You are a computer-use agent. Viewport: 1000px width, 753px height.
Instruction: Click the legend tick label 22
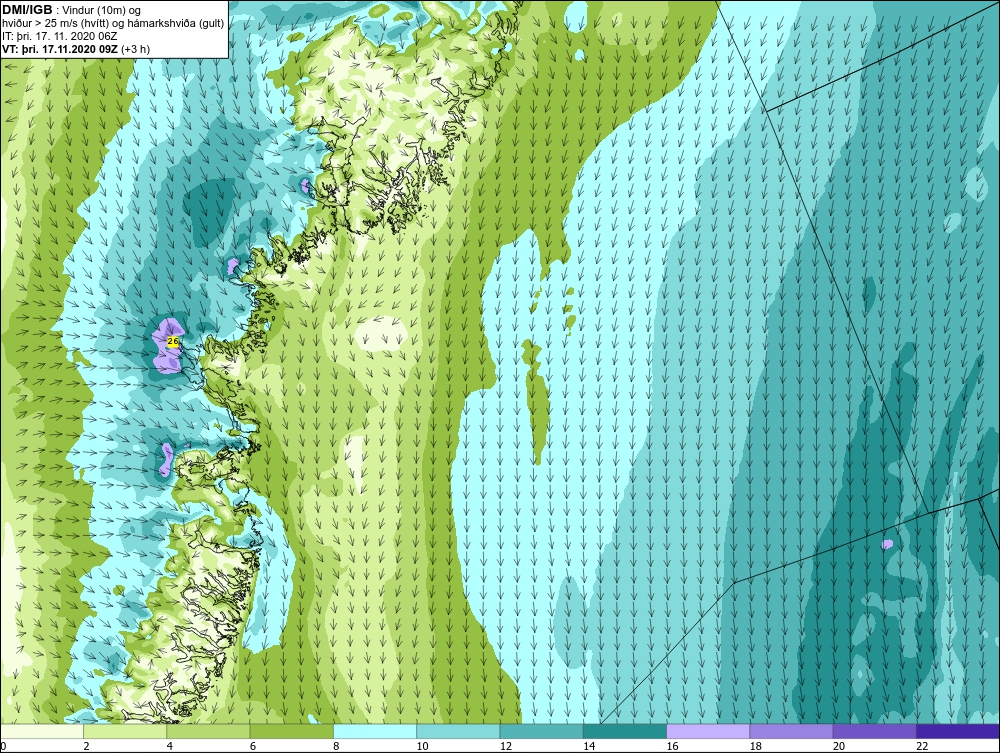pos(922,746)
